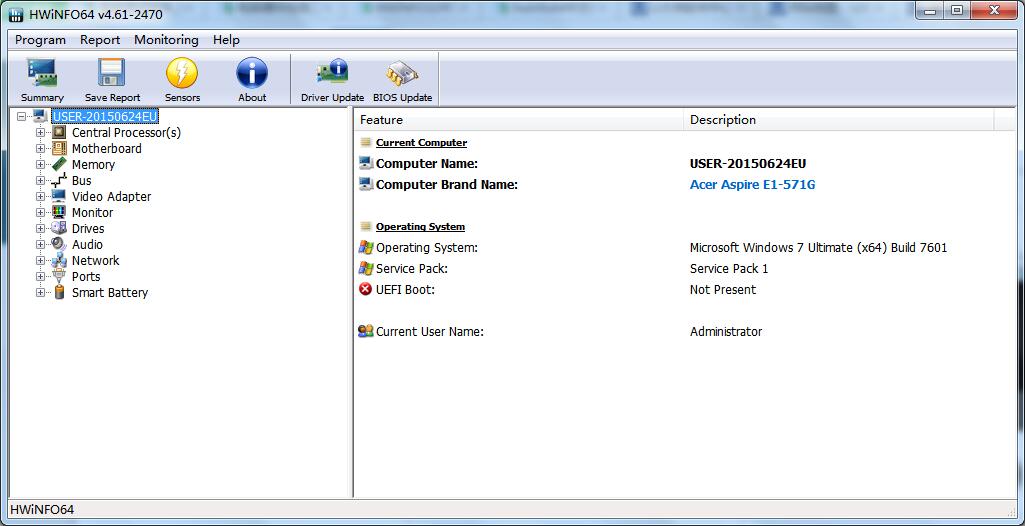Screen dimensions: 1025x526
Task: Click the 'Not Present' UEFI value
Action: 722,289
